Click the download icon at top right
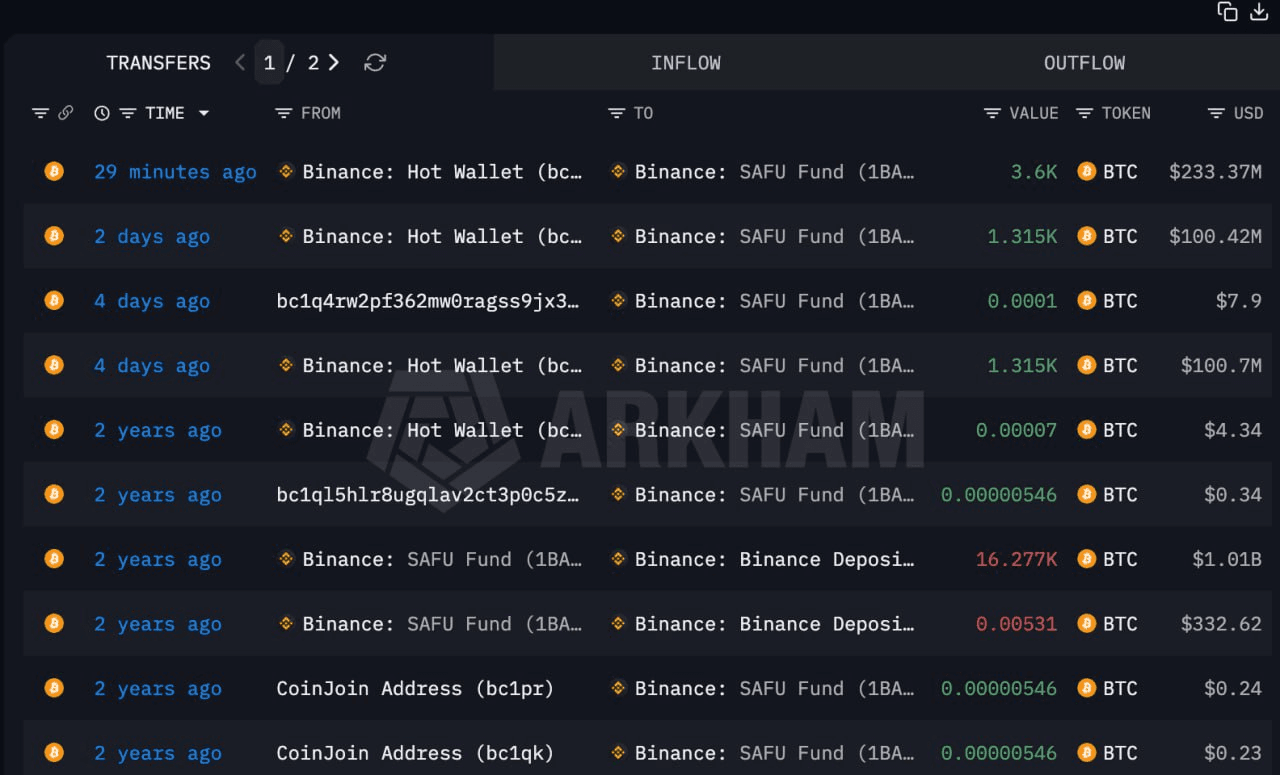1280x775 pixels. click(1259, 12)
